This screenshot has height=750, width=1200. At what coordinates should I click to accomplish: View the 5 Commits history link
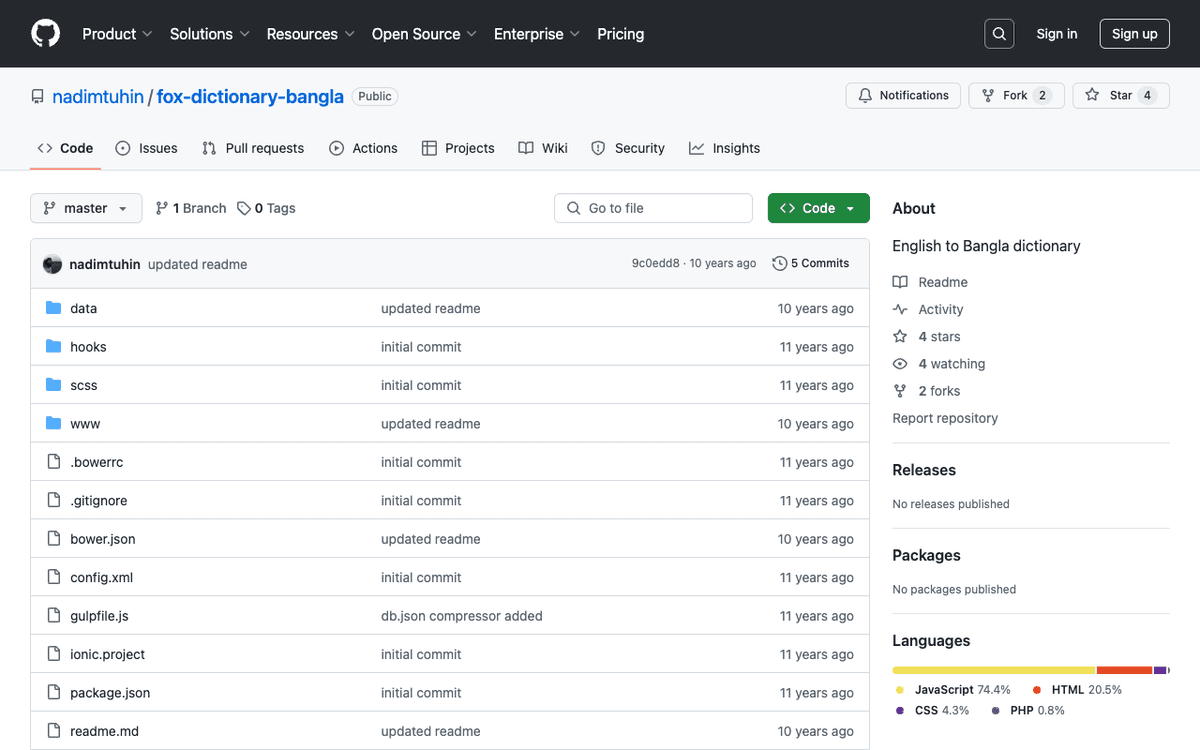click(x=811, y=263)
